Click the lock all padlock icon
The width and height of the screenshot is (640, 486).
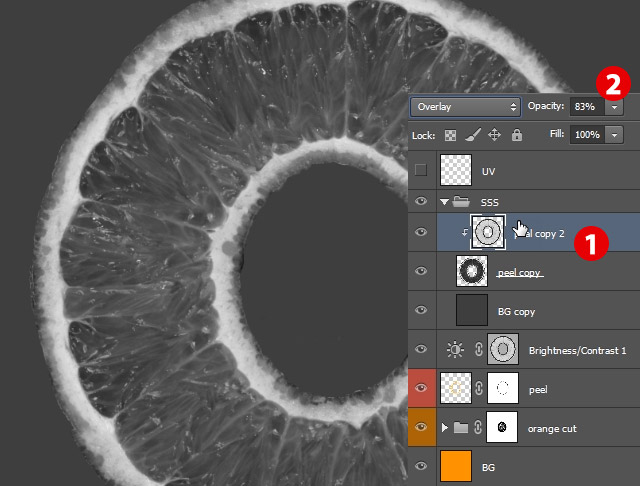coord(517,135)
